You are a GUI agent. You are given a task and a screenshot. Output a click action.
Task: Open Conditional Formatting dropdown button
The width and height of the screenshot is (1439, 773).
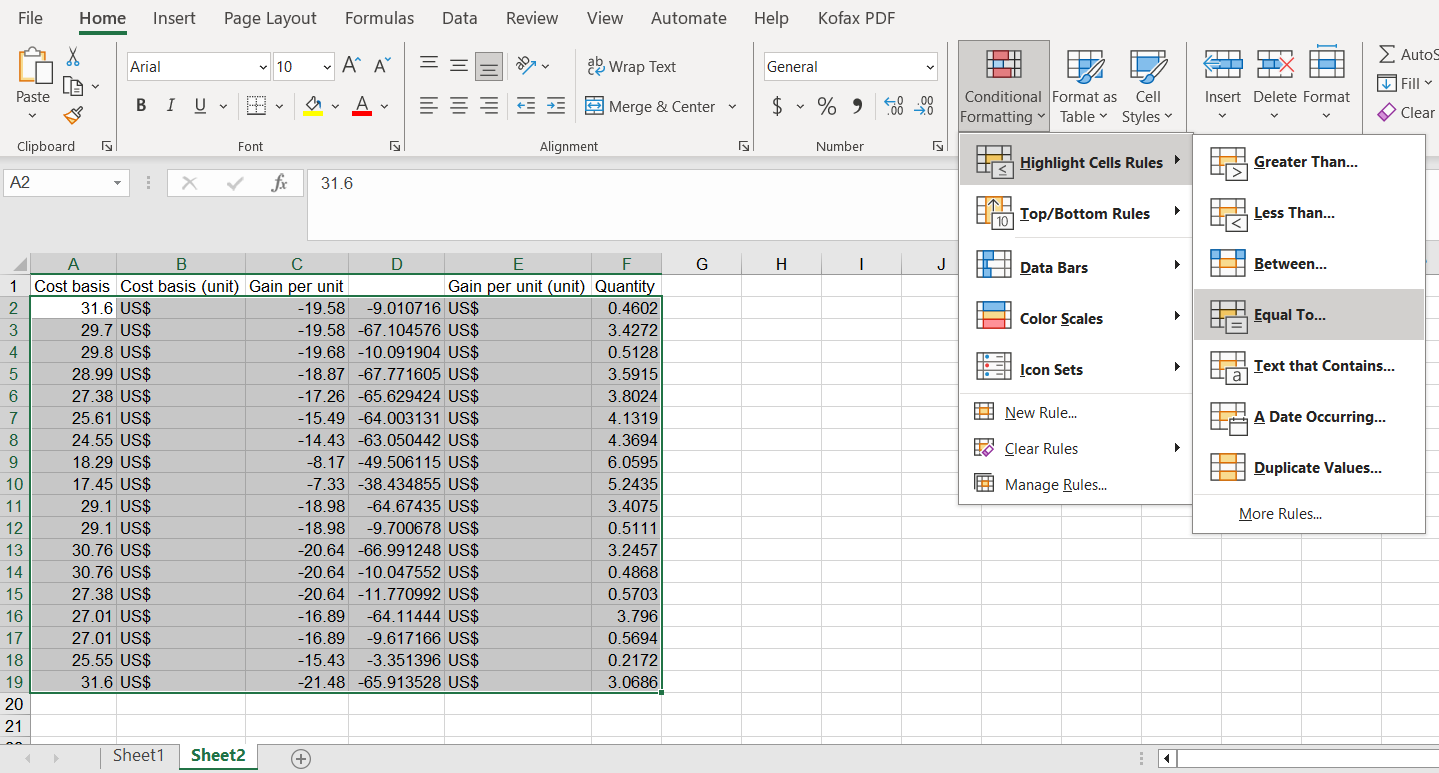coord(1003,86)
